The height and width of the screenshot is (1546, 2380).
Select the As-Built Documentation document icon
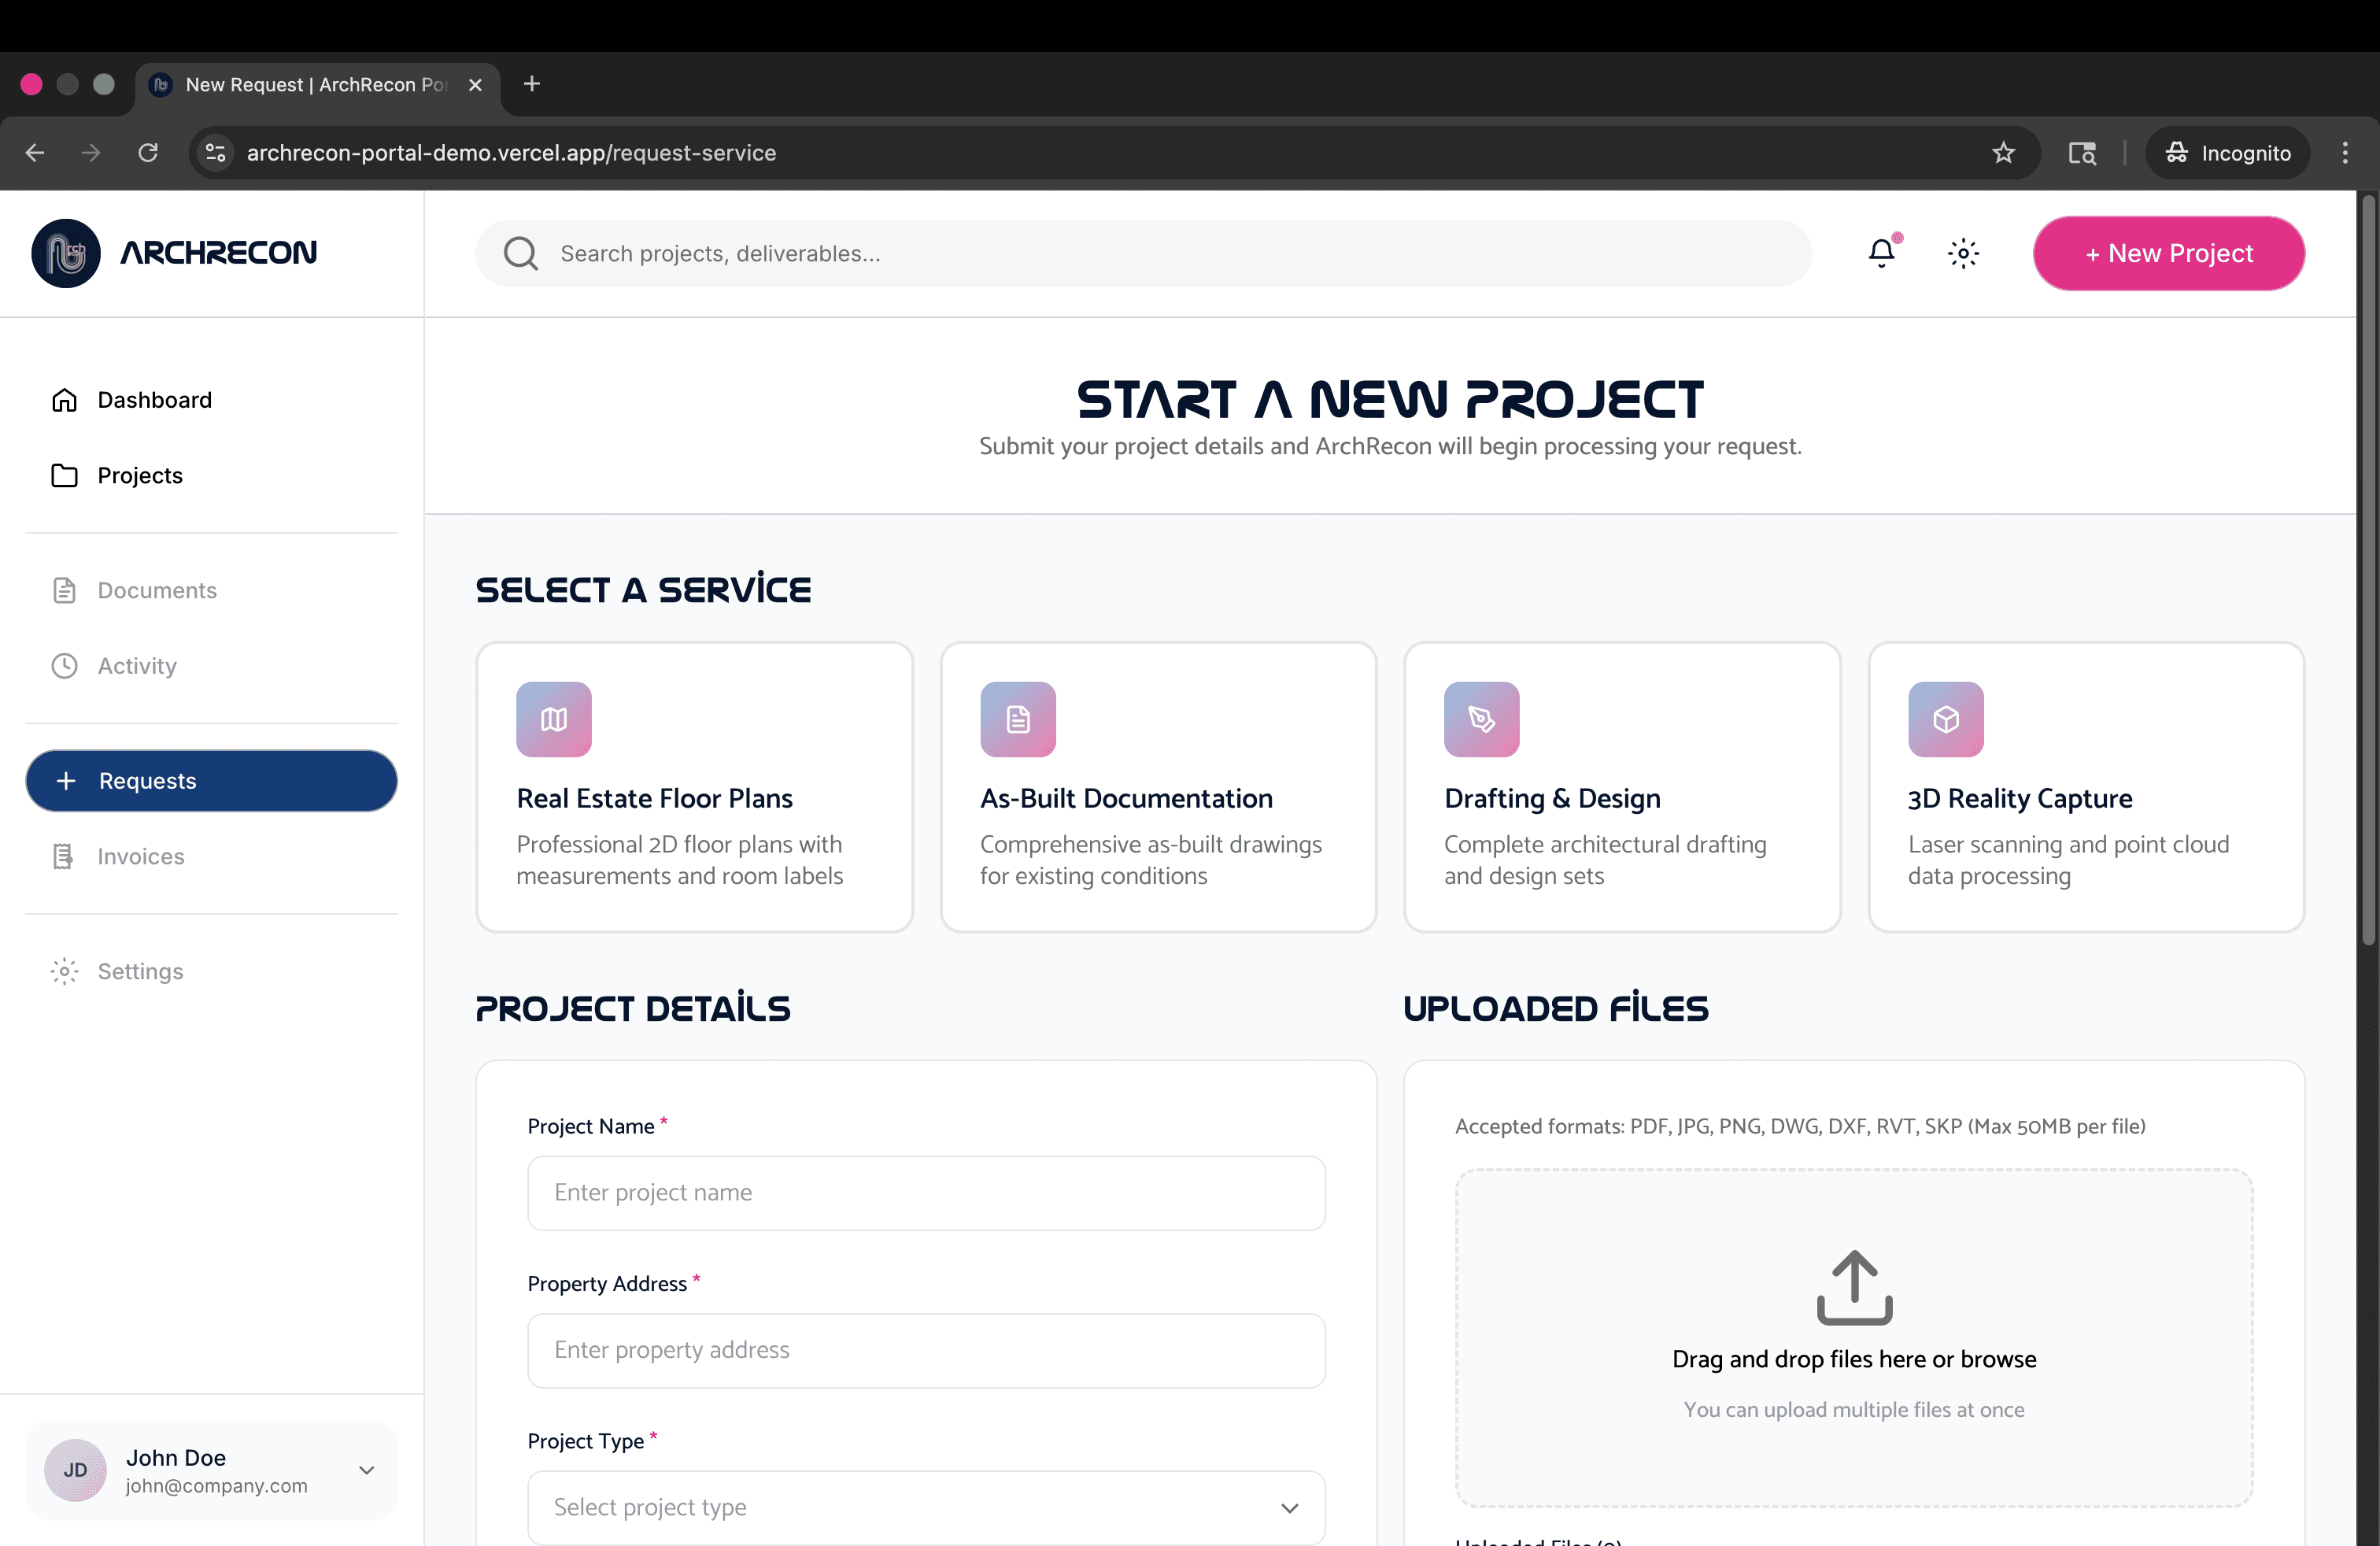1018,719
